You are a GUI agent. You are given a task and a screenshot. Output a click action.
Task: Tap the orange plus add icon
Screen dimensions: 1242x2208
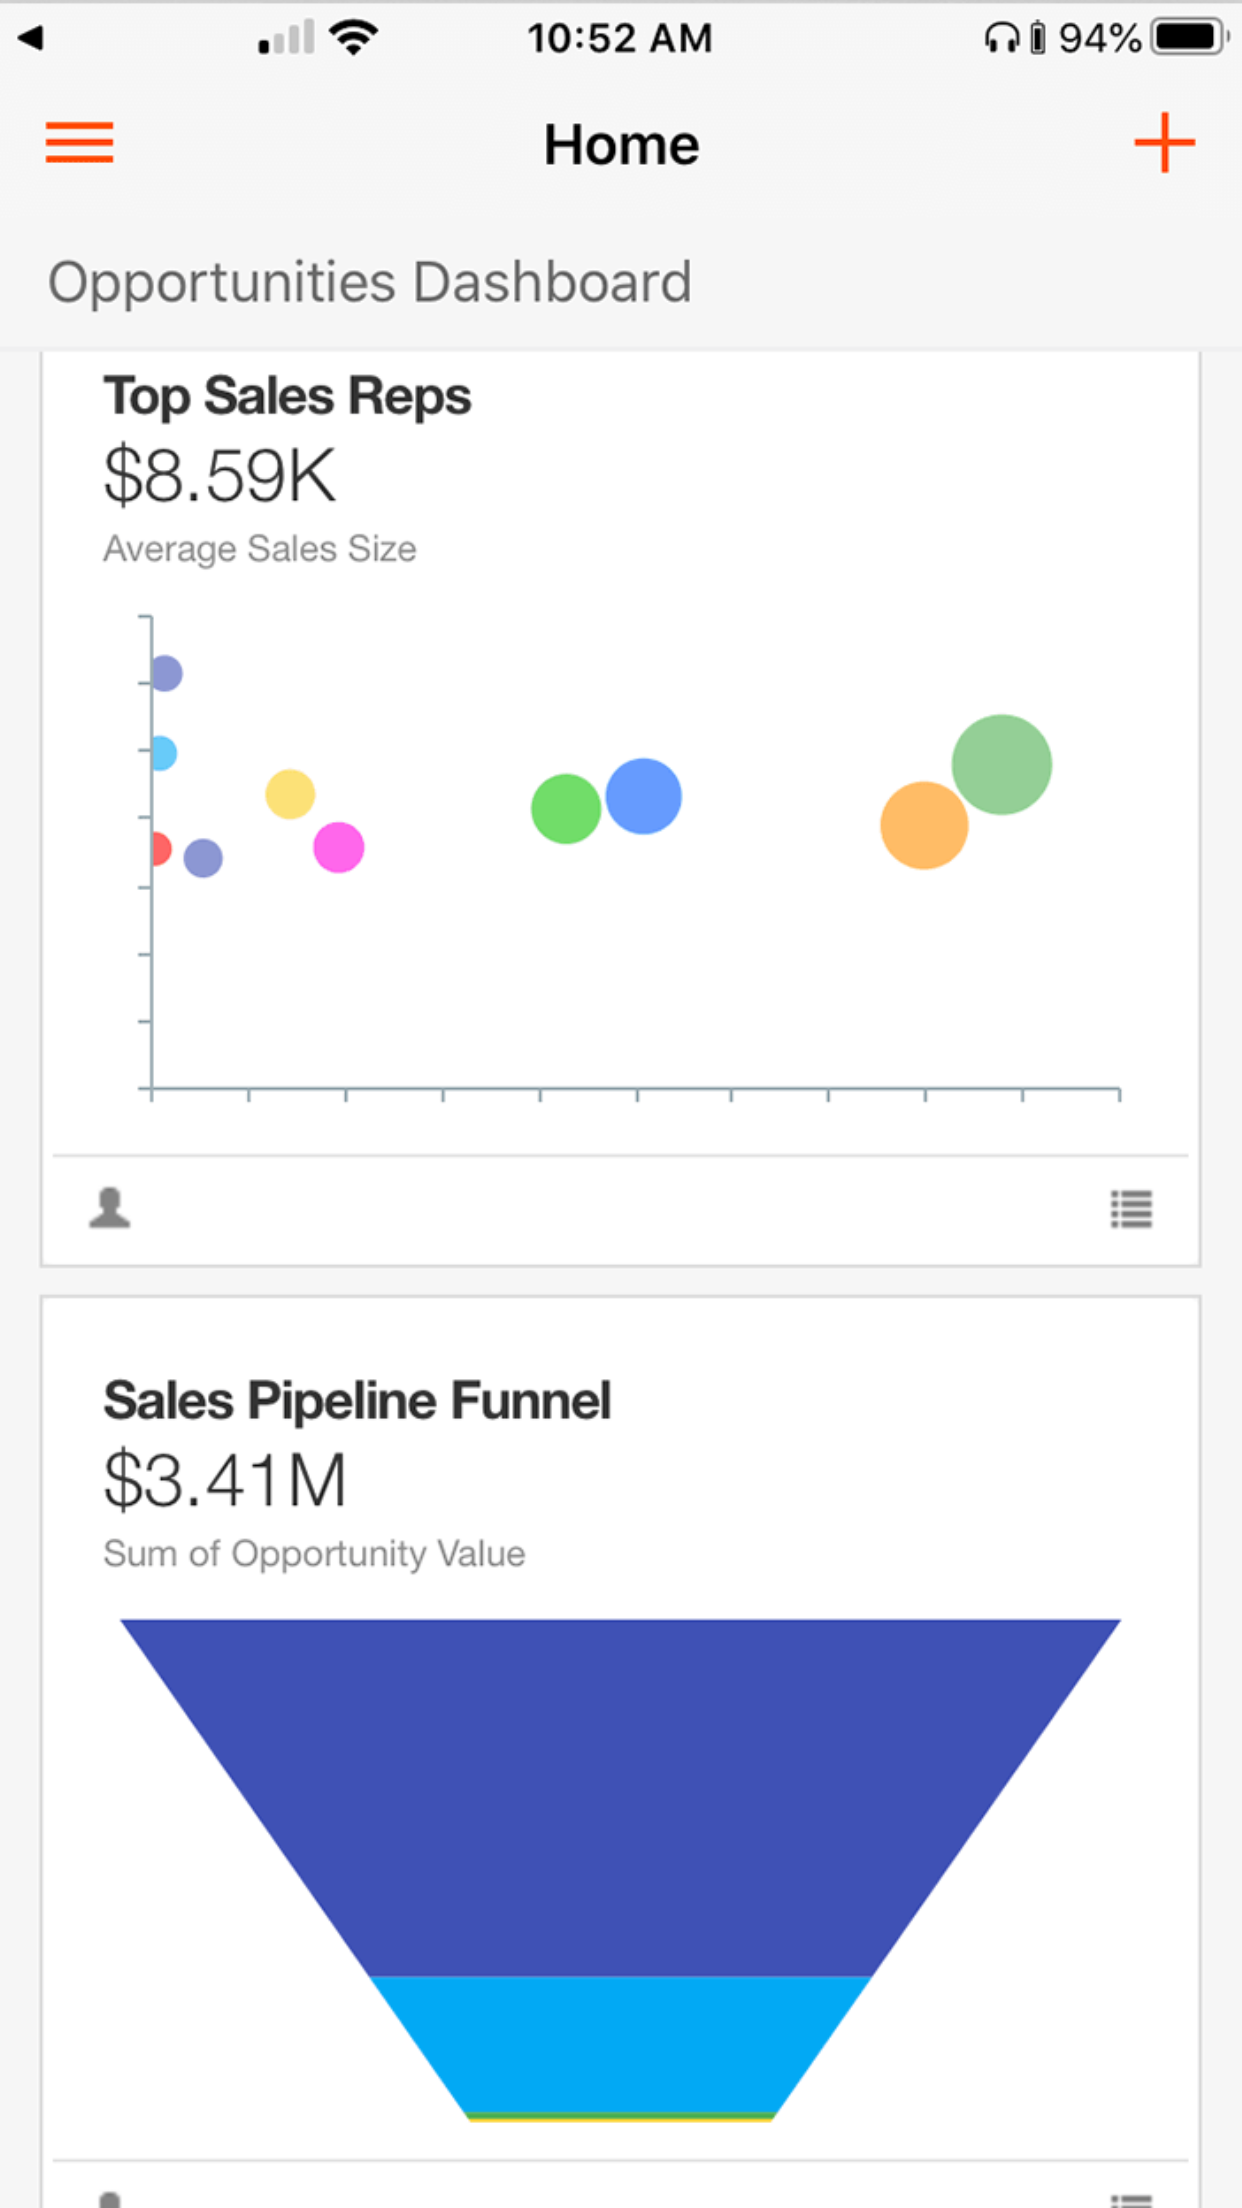click(x=1164, y=143)
